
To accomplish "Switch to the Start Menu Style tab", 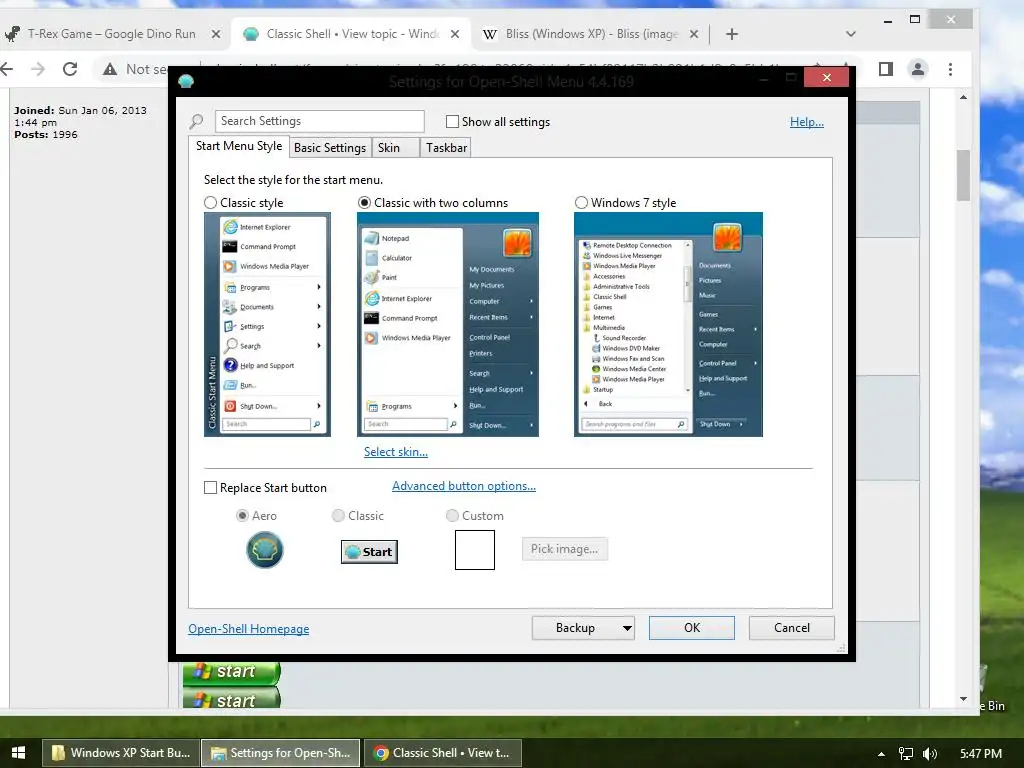I will [239, 146].
